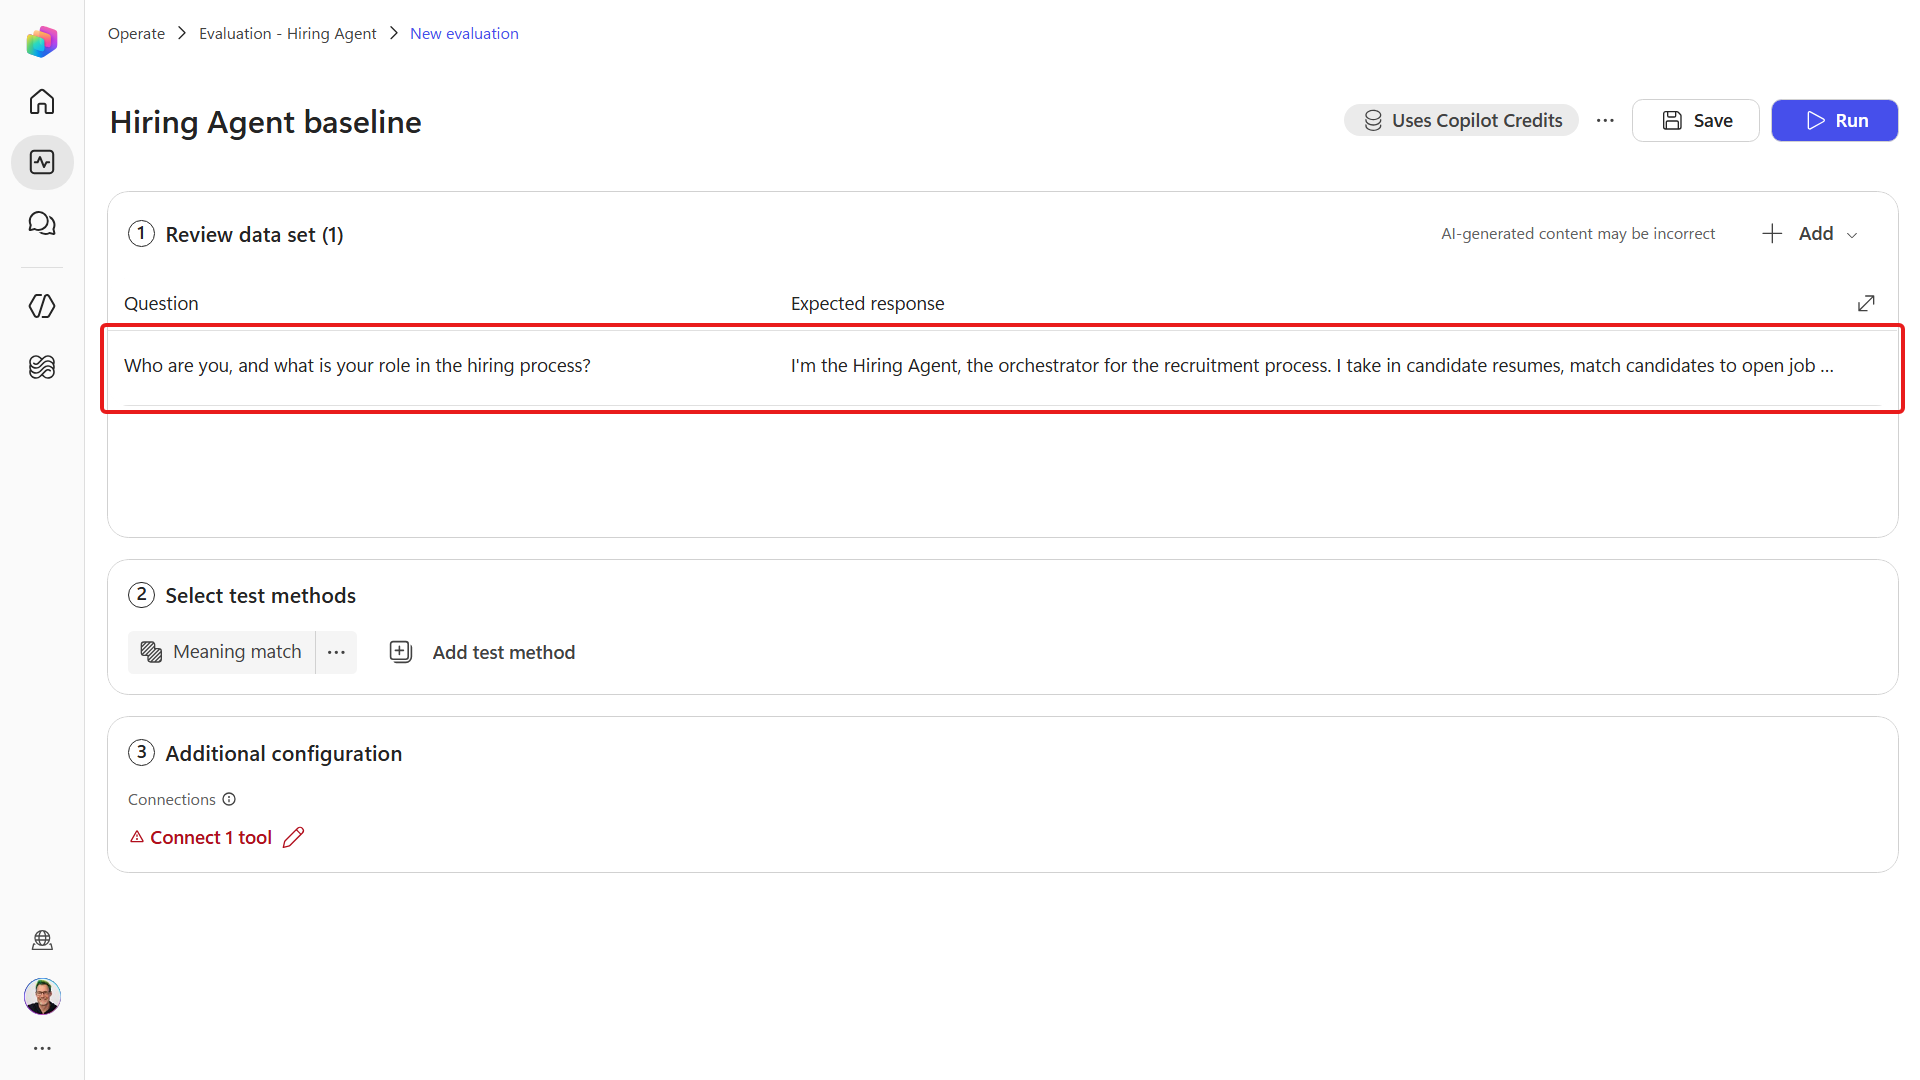Click the Connect 1 tool warning link
1920x1080 pixels.
(x=201, y=837)
